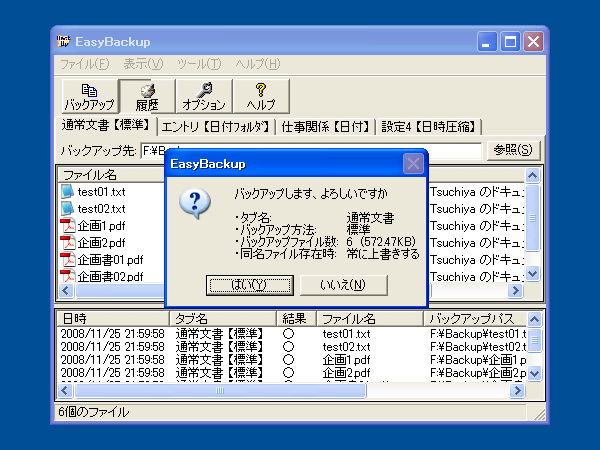Click file list scroll up arrow
Screen dimensions: 600x450
[x=532, y=176]
